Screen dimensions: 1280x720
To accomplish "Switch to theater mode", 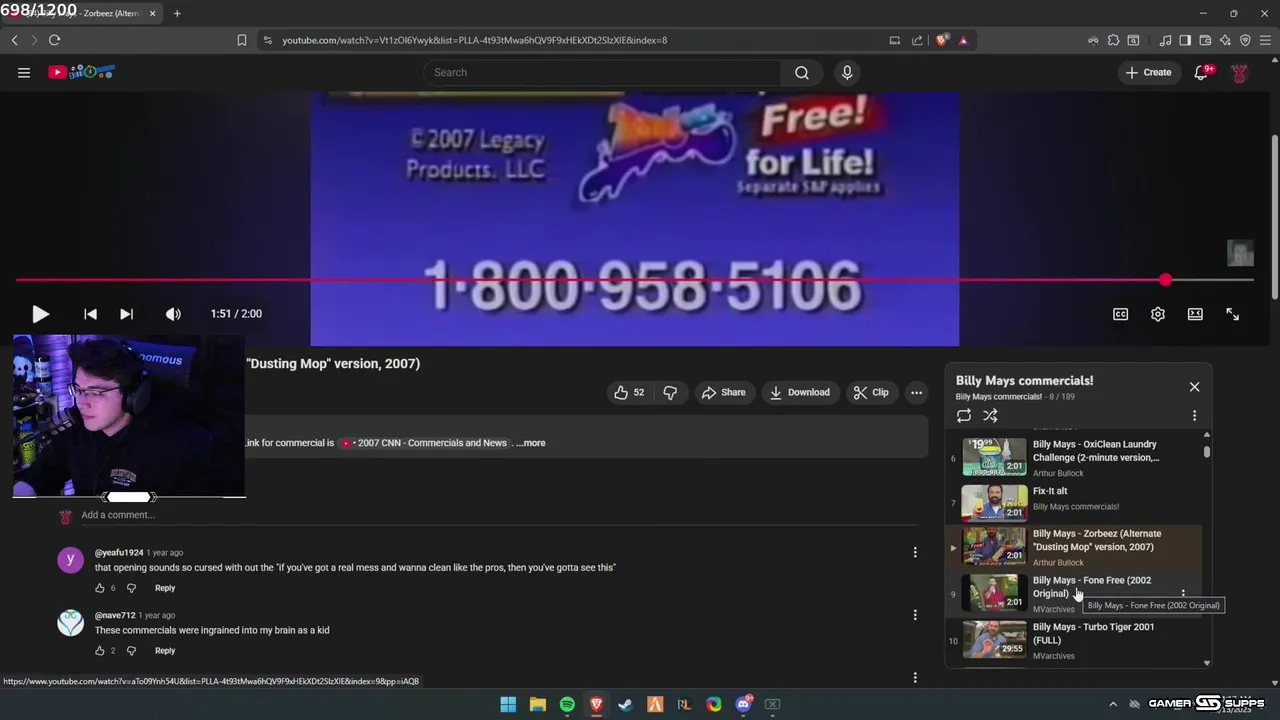I will coord(1195,314).
